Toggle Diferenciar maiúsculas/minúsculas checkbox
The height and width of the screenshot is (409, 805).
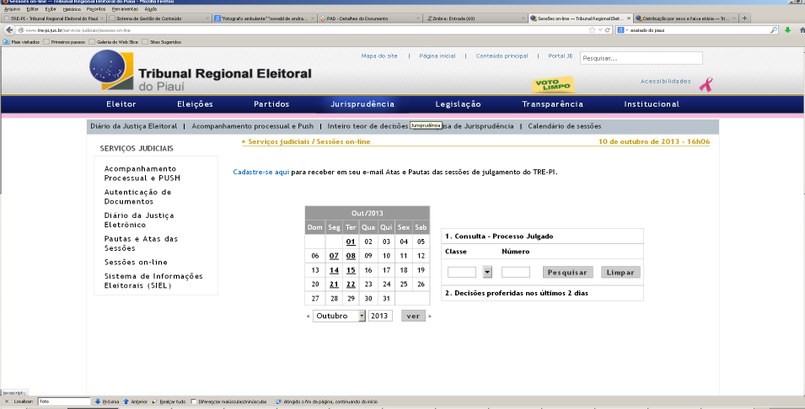click(194, 401)
